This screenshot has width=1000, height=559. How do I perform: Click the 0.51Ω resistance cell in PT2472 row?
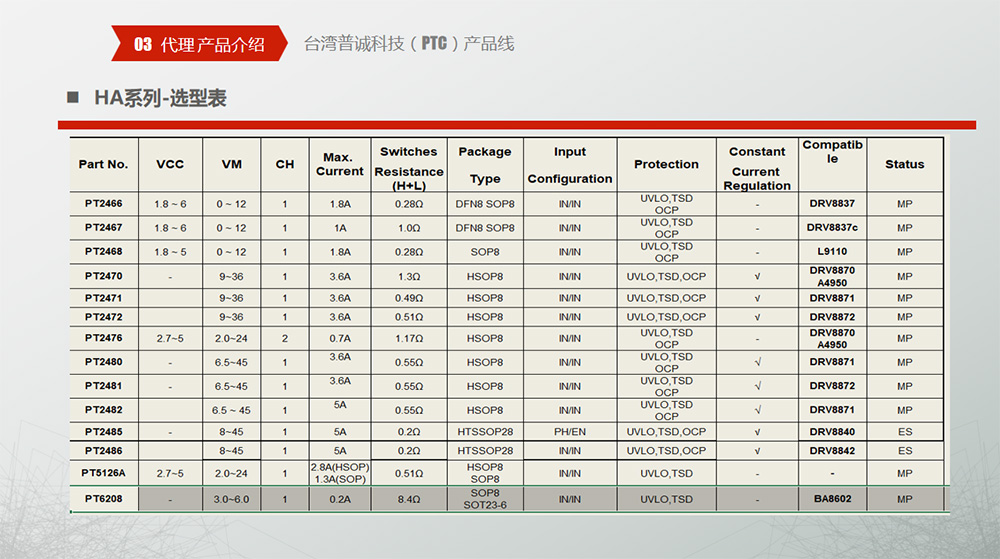point(409,317)
